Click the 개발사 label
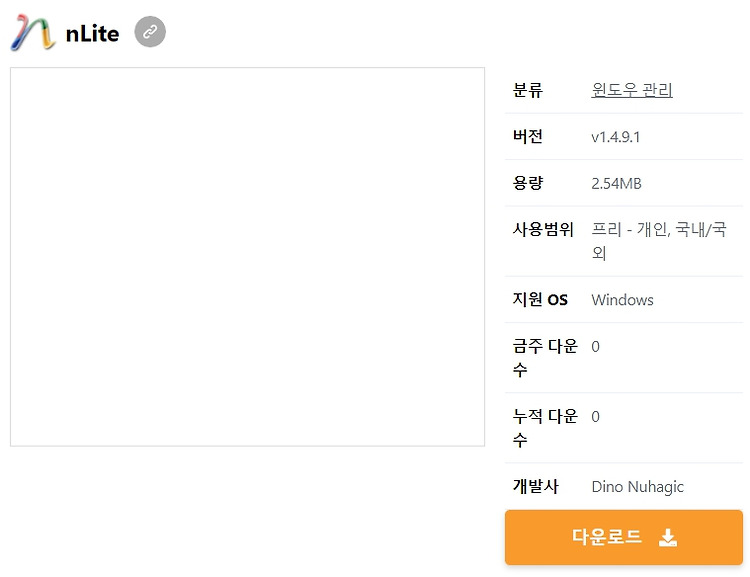This screenshot has height=577, width=750. coord(536,486)
